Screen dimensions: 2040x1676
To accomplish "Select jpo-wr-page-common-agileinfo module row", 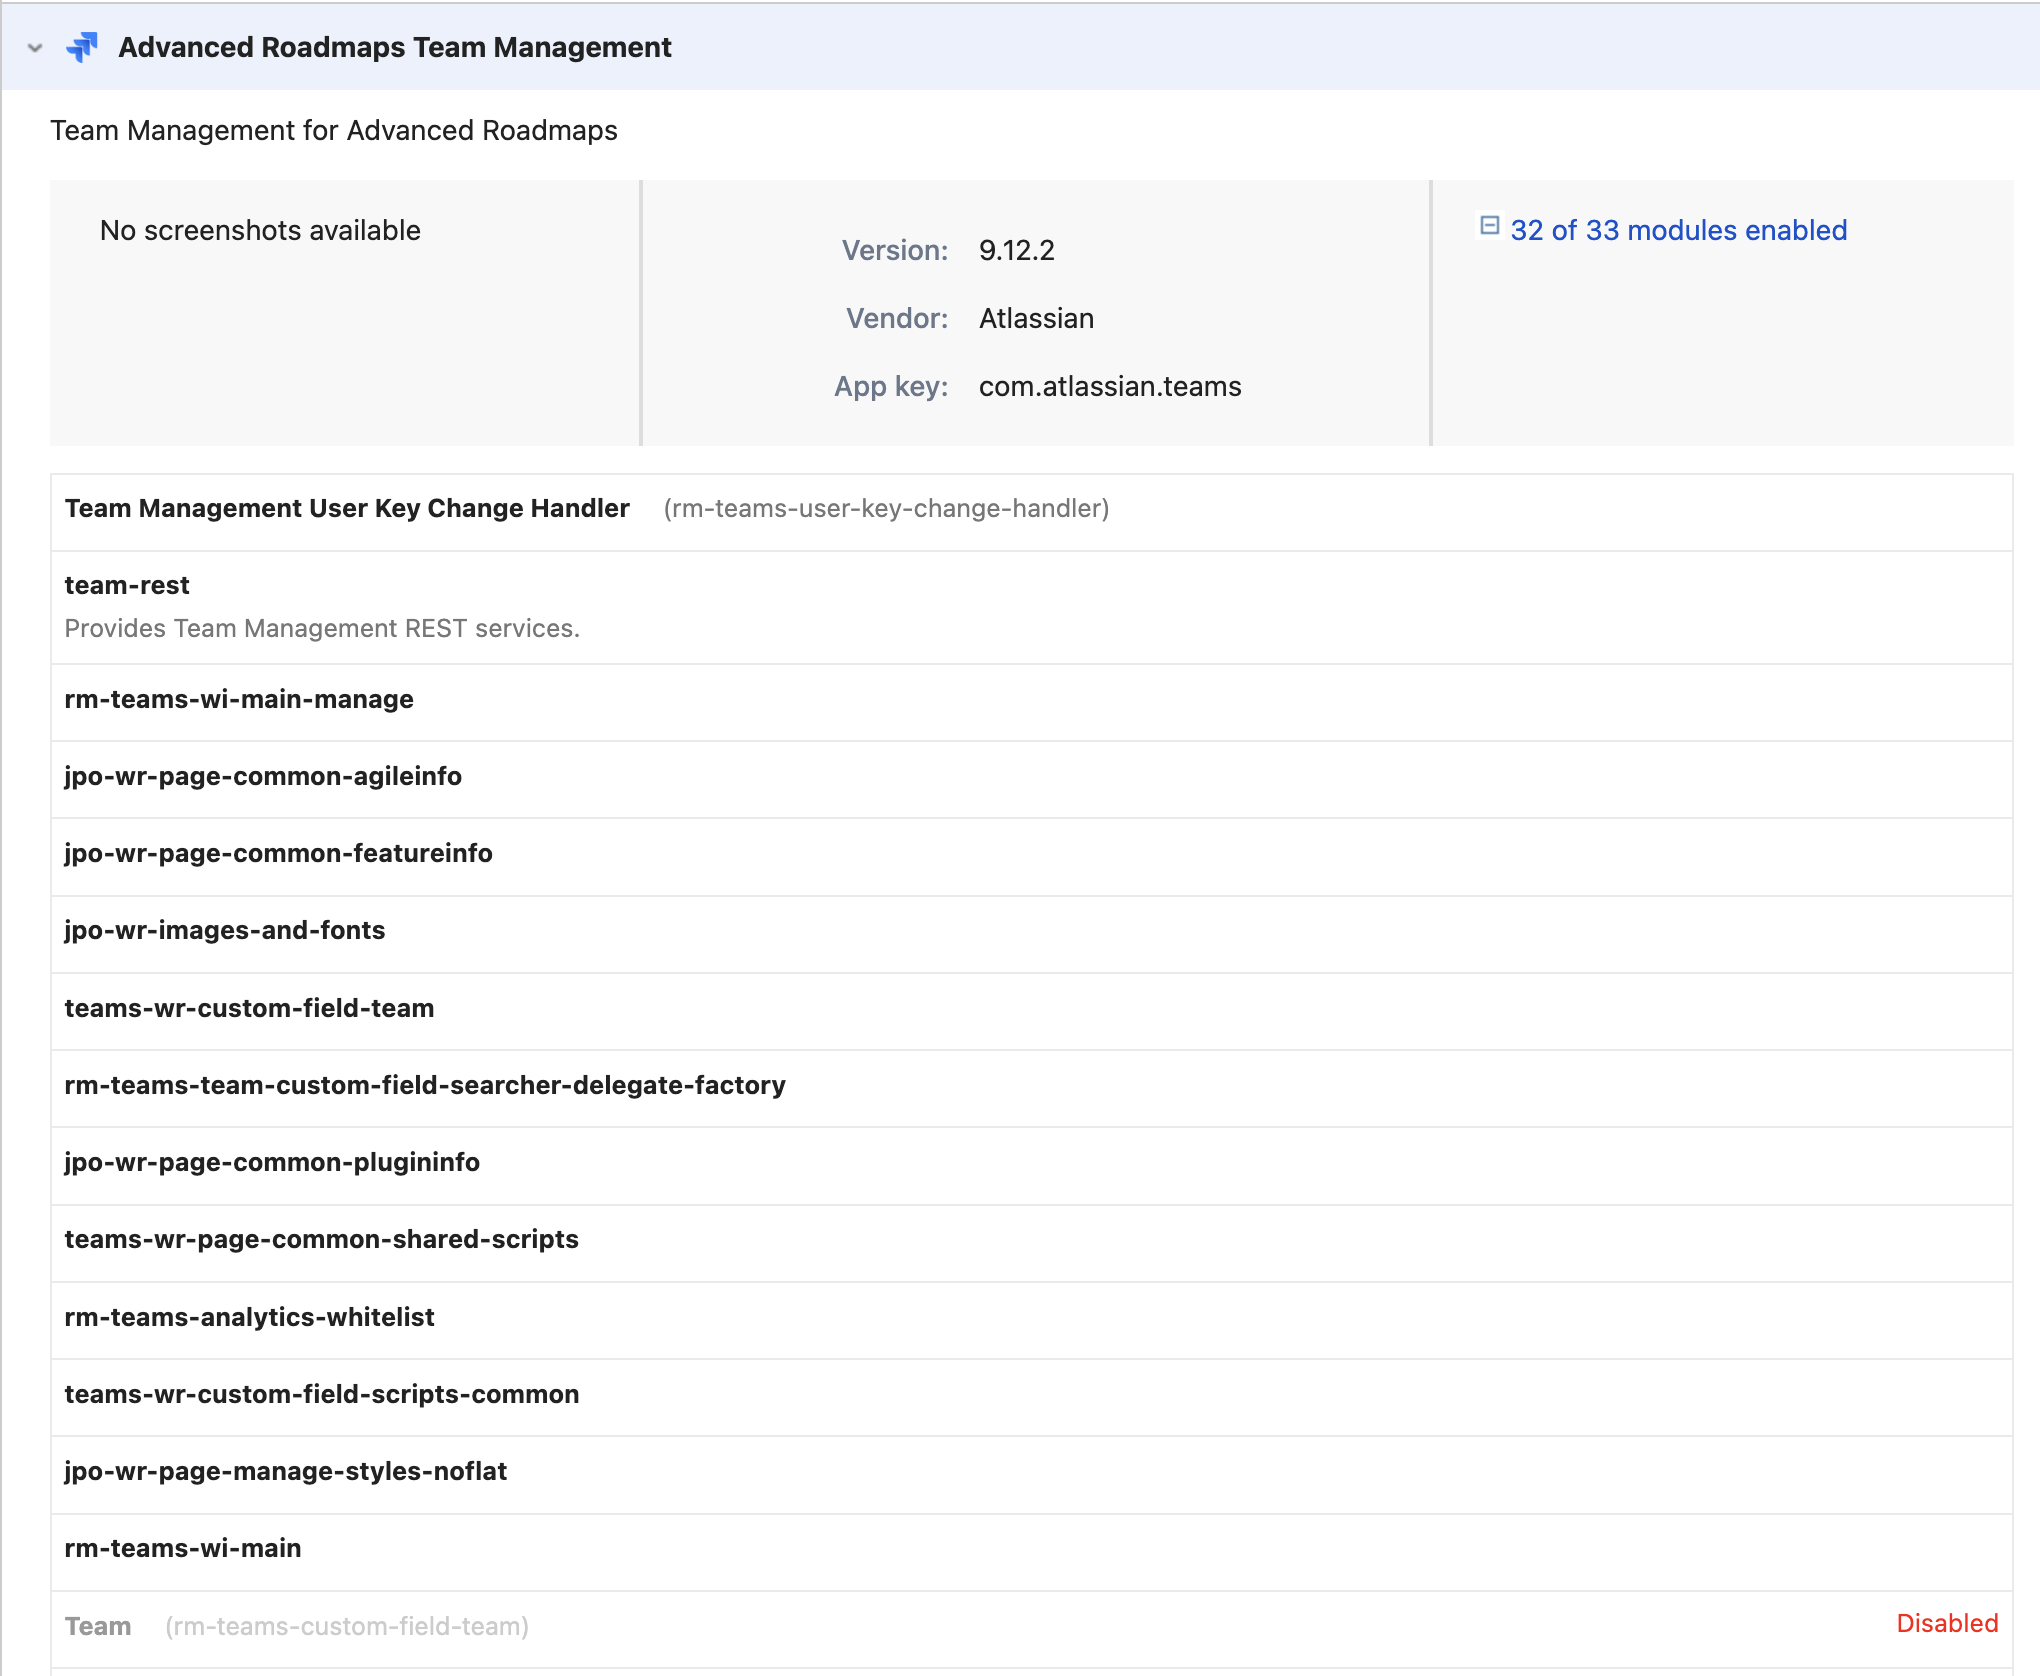I will coord(263,776).
